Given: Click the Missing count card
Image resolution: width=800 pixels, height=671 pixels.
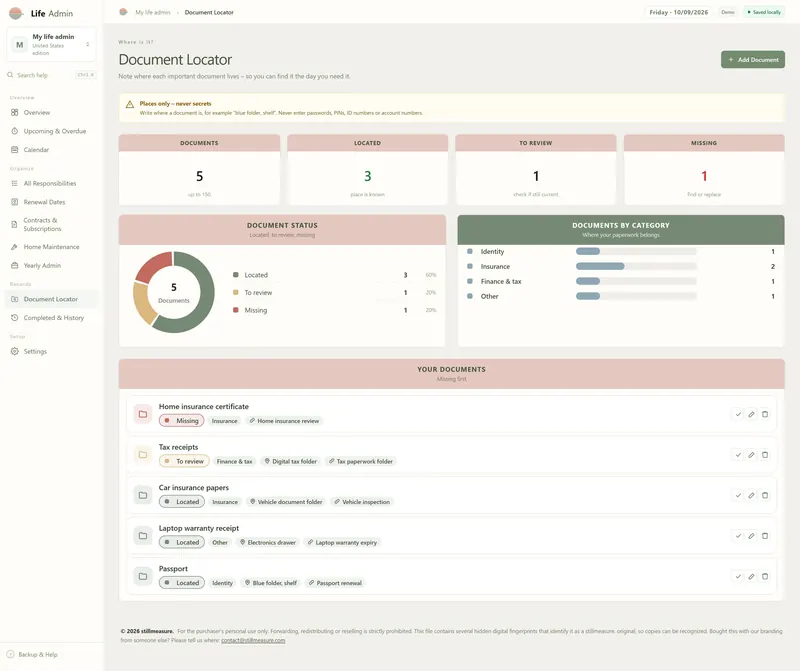Looking at the screenshot, I should tap(704, 170).
